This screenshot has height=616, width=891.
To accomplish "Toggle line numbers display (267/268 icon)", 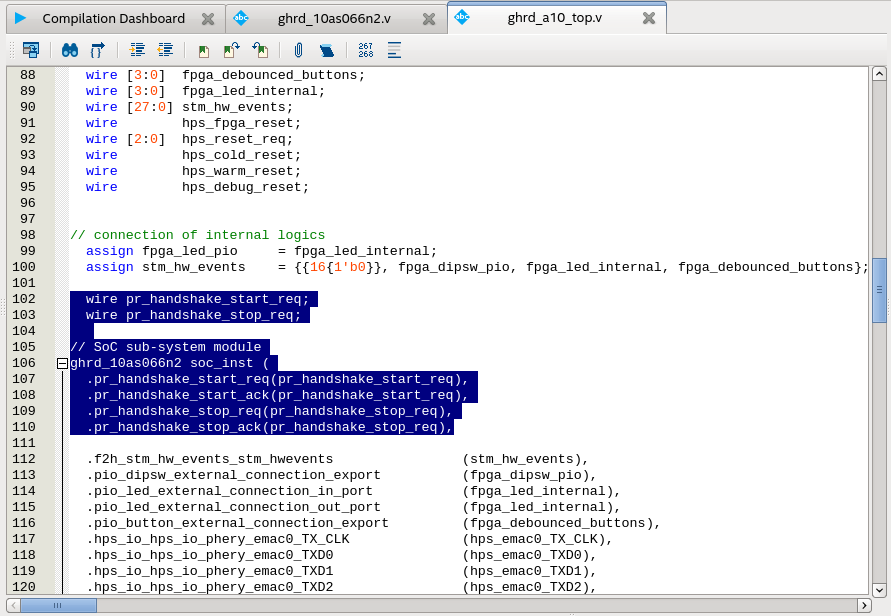I will coord(366,49).
